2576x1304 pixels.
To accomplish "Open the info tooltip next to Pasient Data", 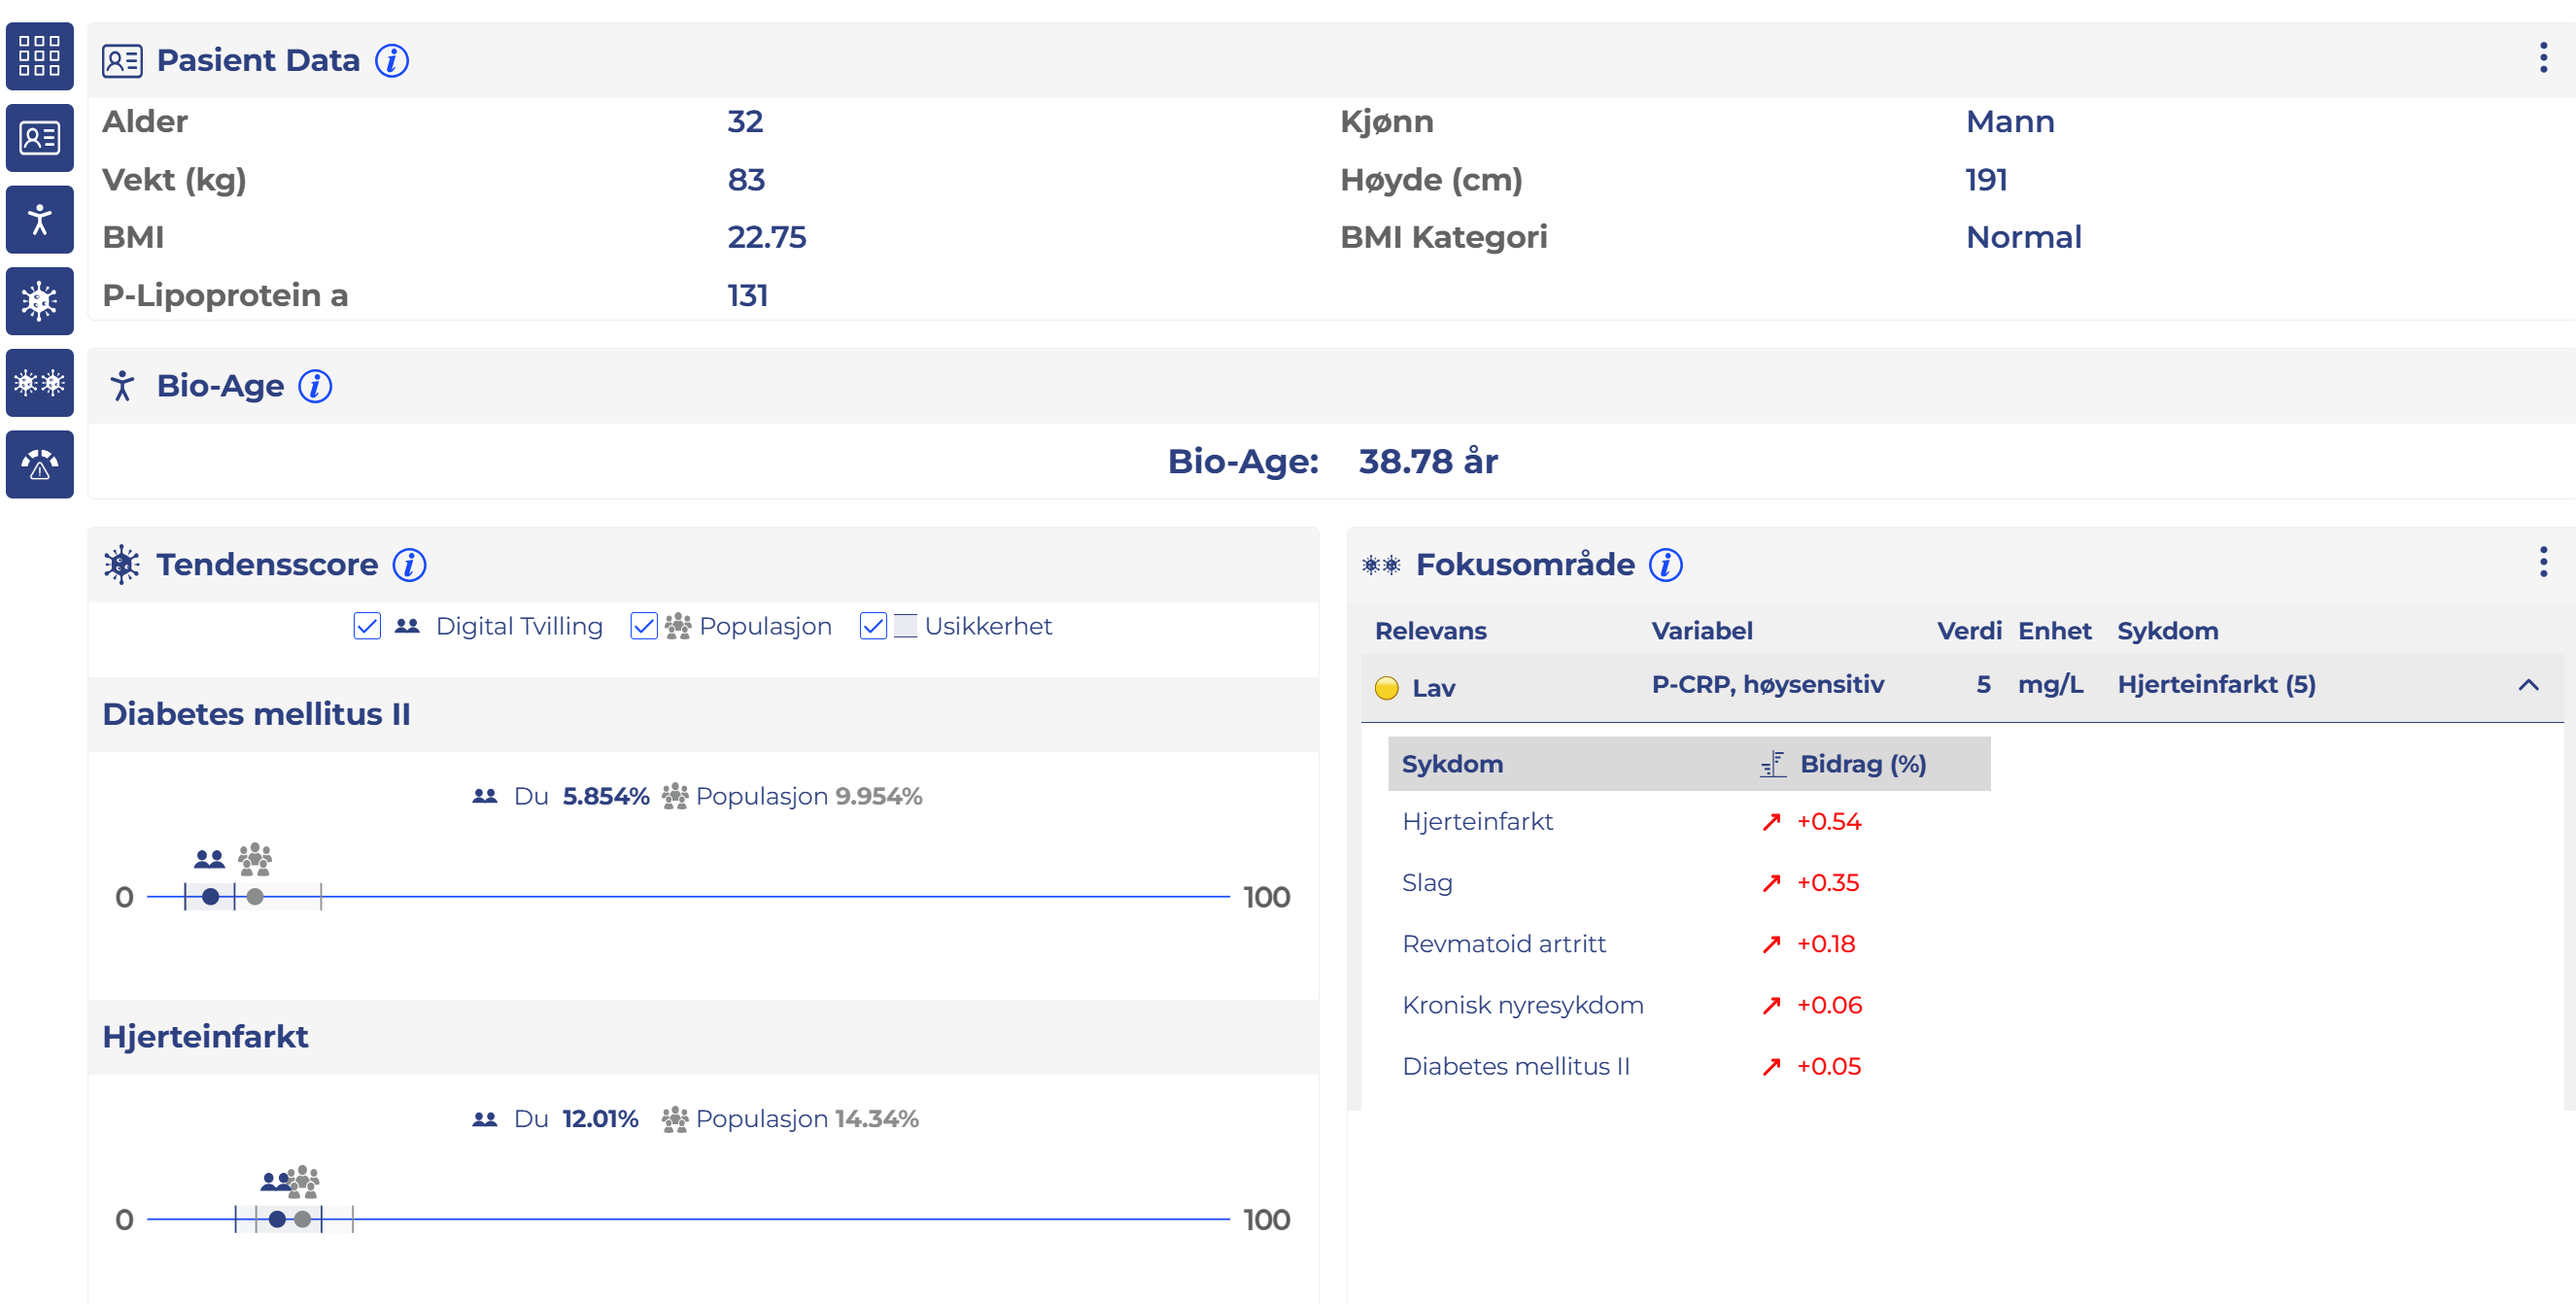I will click(x=392, y=60).
